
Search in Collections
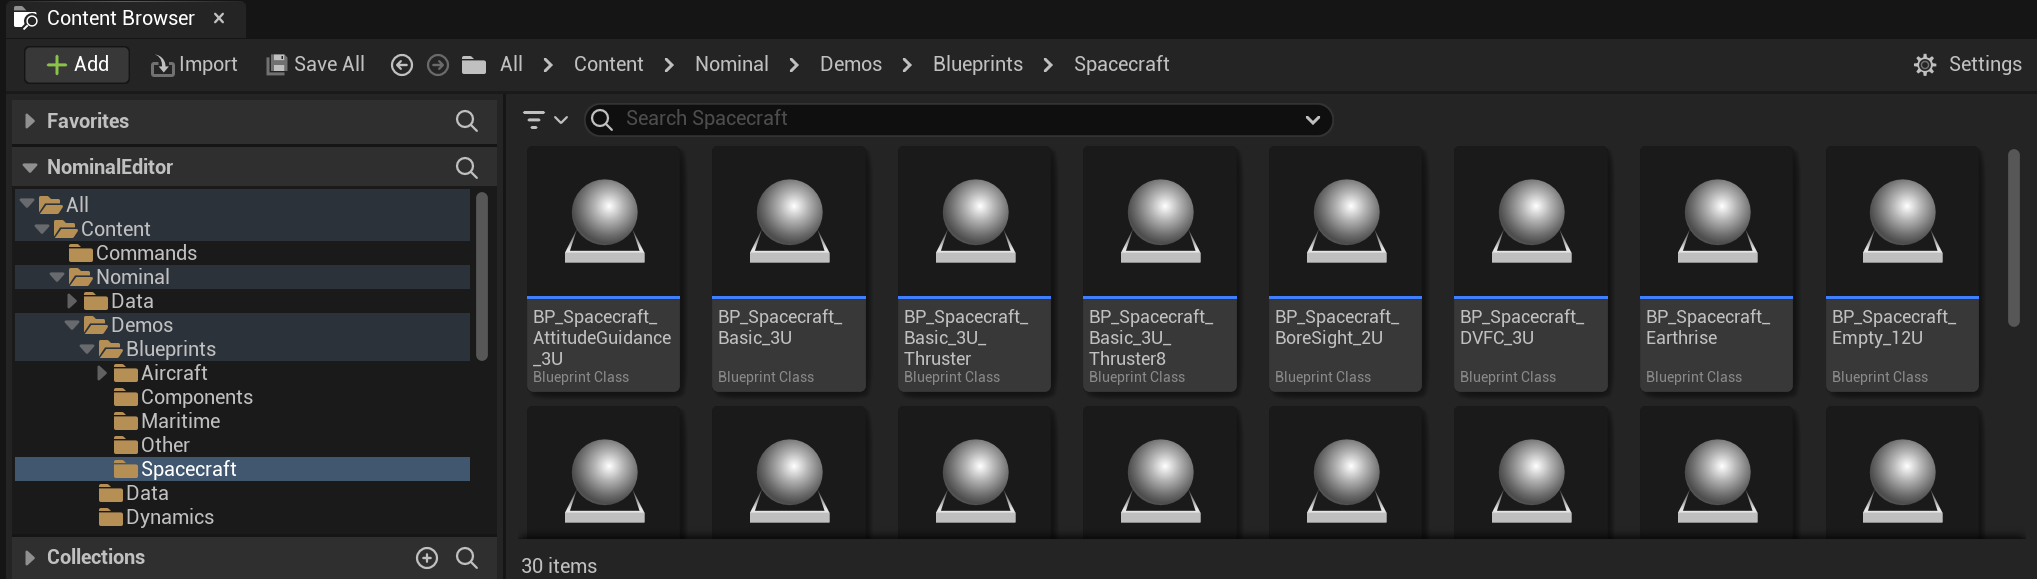467,558
